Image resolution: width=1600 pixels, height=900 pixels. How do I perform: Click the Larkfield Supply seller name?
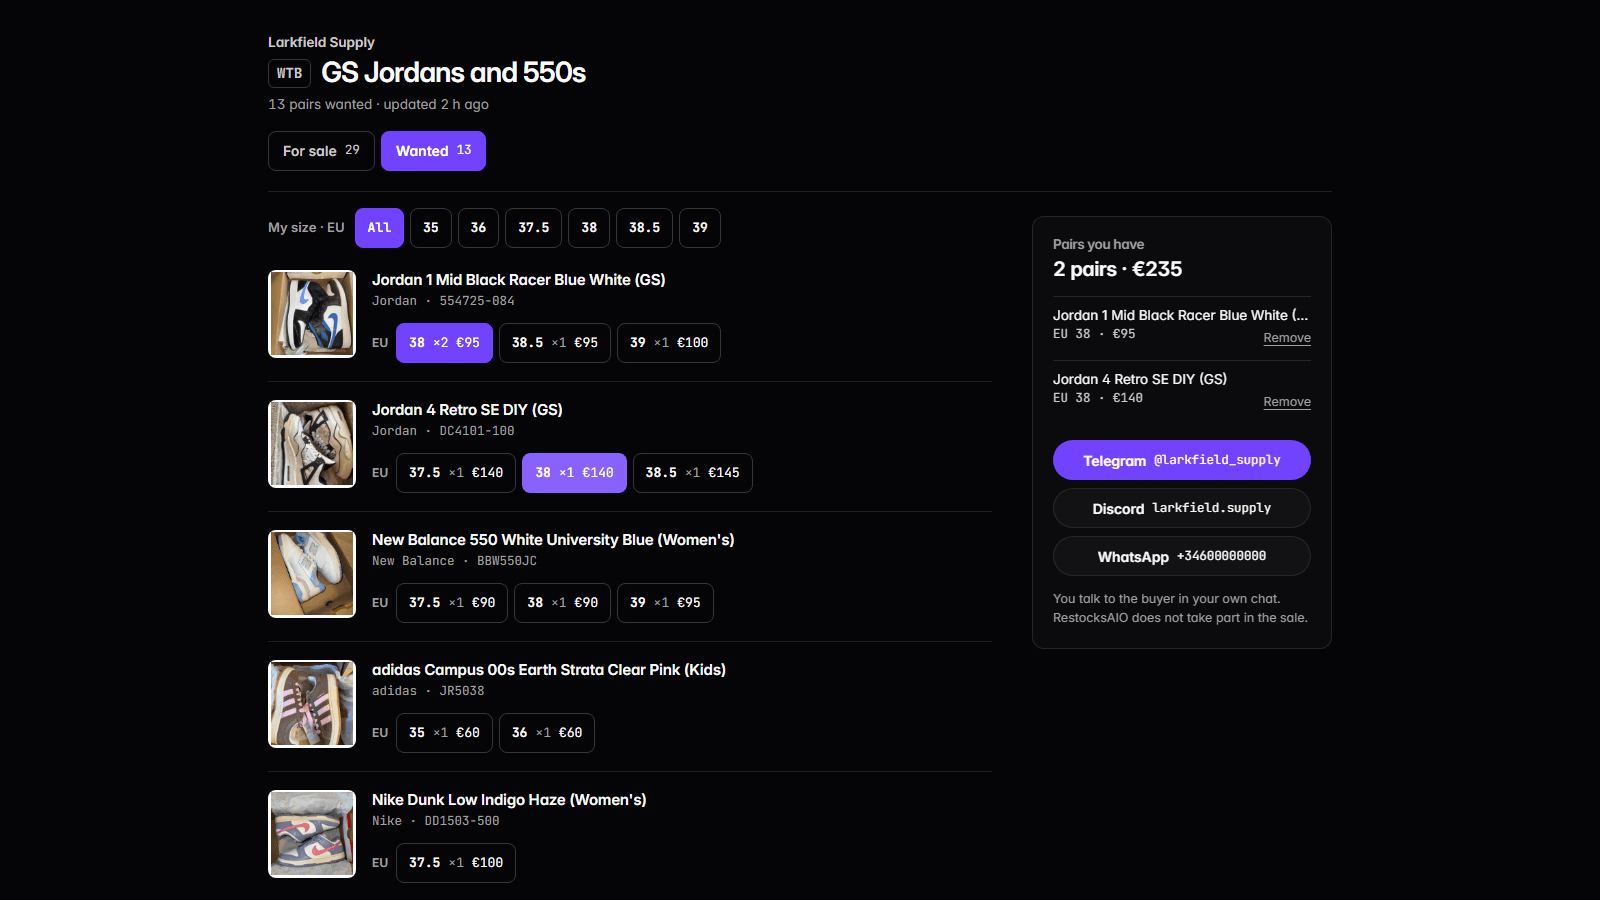point(321,42)
